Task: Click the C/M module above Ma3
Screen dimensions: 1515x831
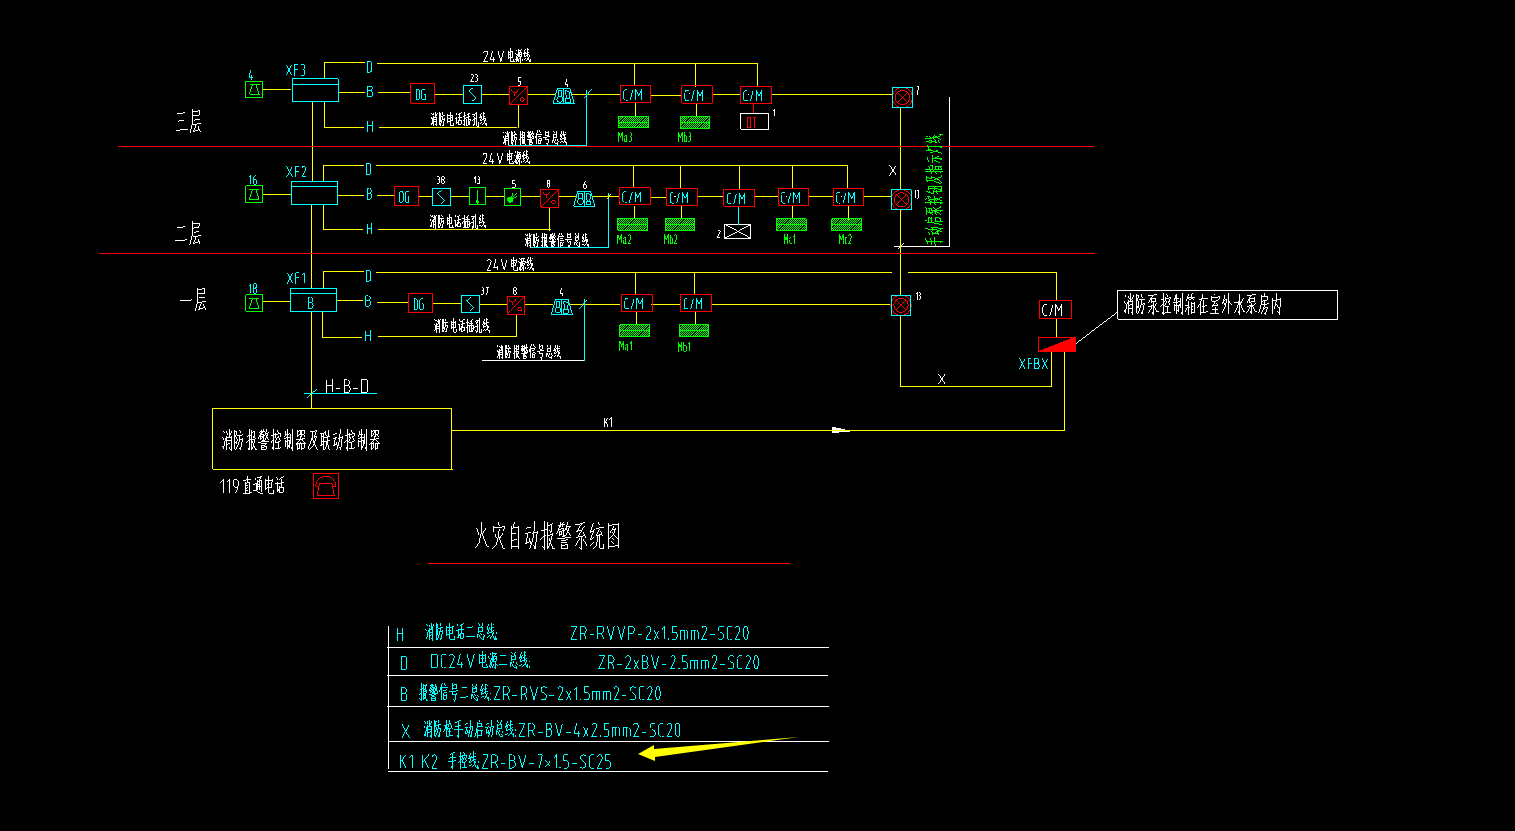Action: (634, 95)
